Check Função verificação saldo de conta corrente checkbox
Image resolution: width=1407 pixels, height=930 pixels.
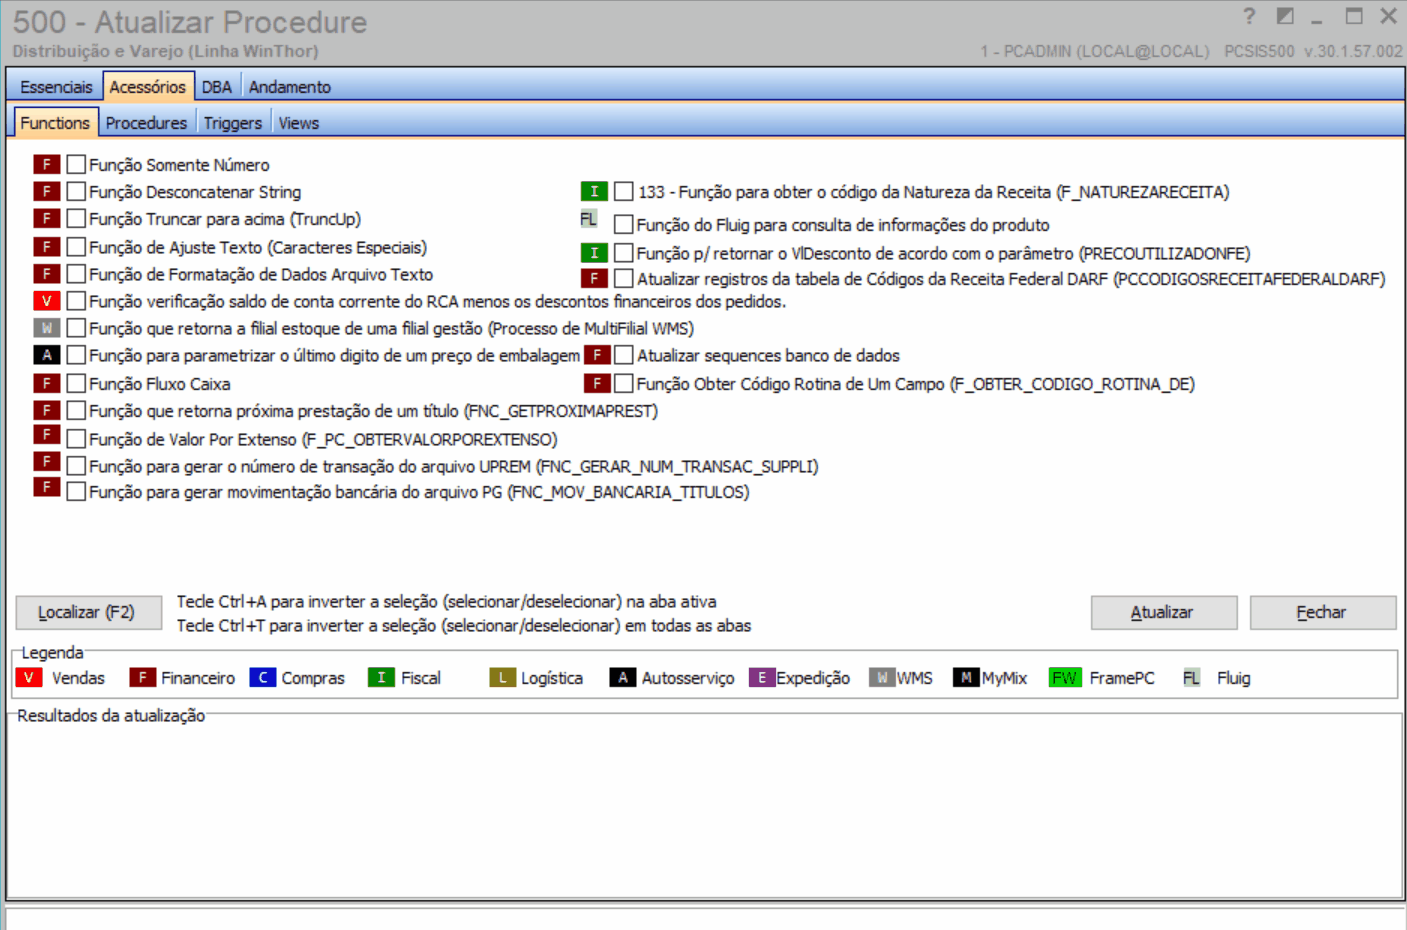coord(76,301)
